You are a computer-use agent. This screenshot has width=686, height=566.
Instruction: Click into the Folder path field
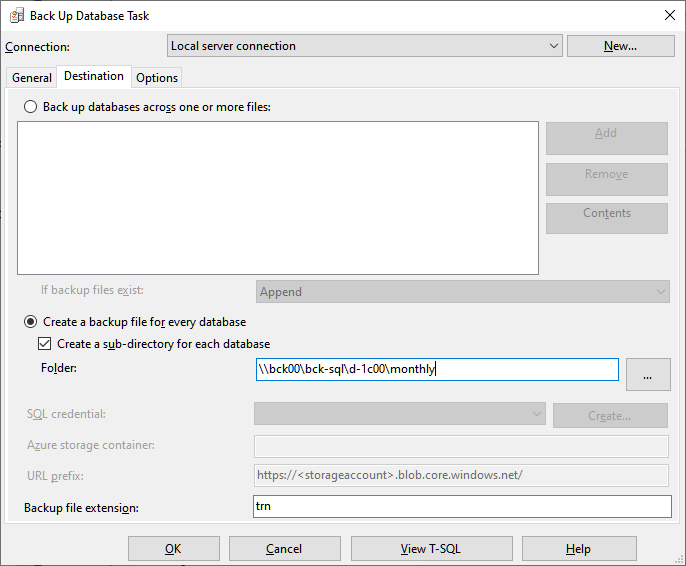tap(437, 369)
